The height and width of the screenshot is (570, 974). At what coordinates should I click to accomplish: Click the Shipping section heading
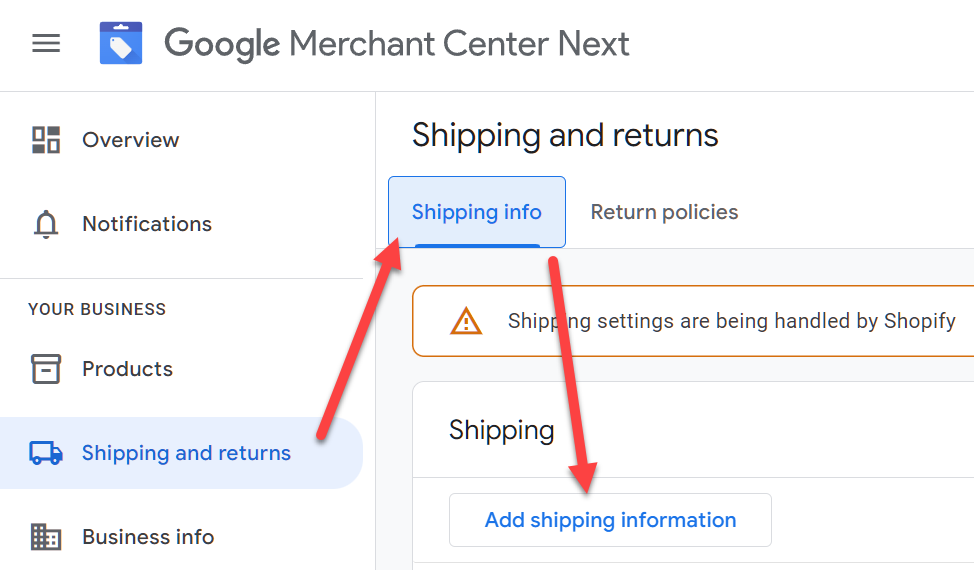click(501, 430)
